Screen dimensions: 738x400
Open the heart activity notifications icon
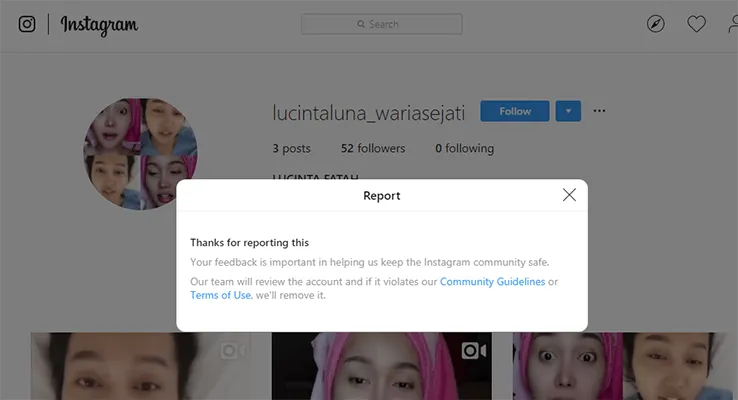tap(696, 24)
